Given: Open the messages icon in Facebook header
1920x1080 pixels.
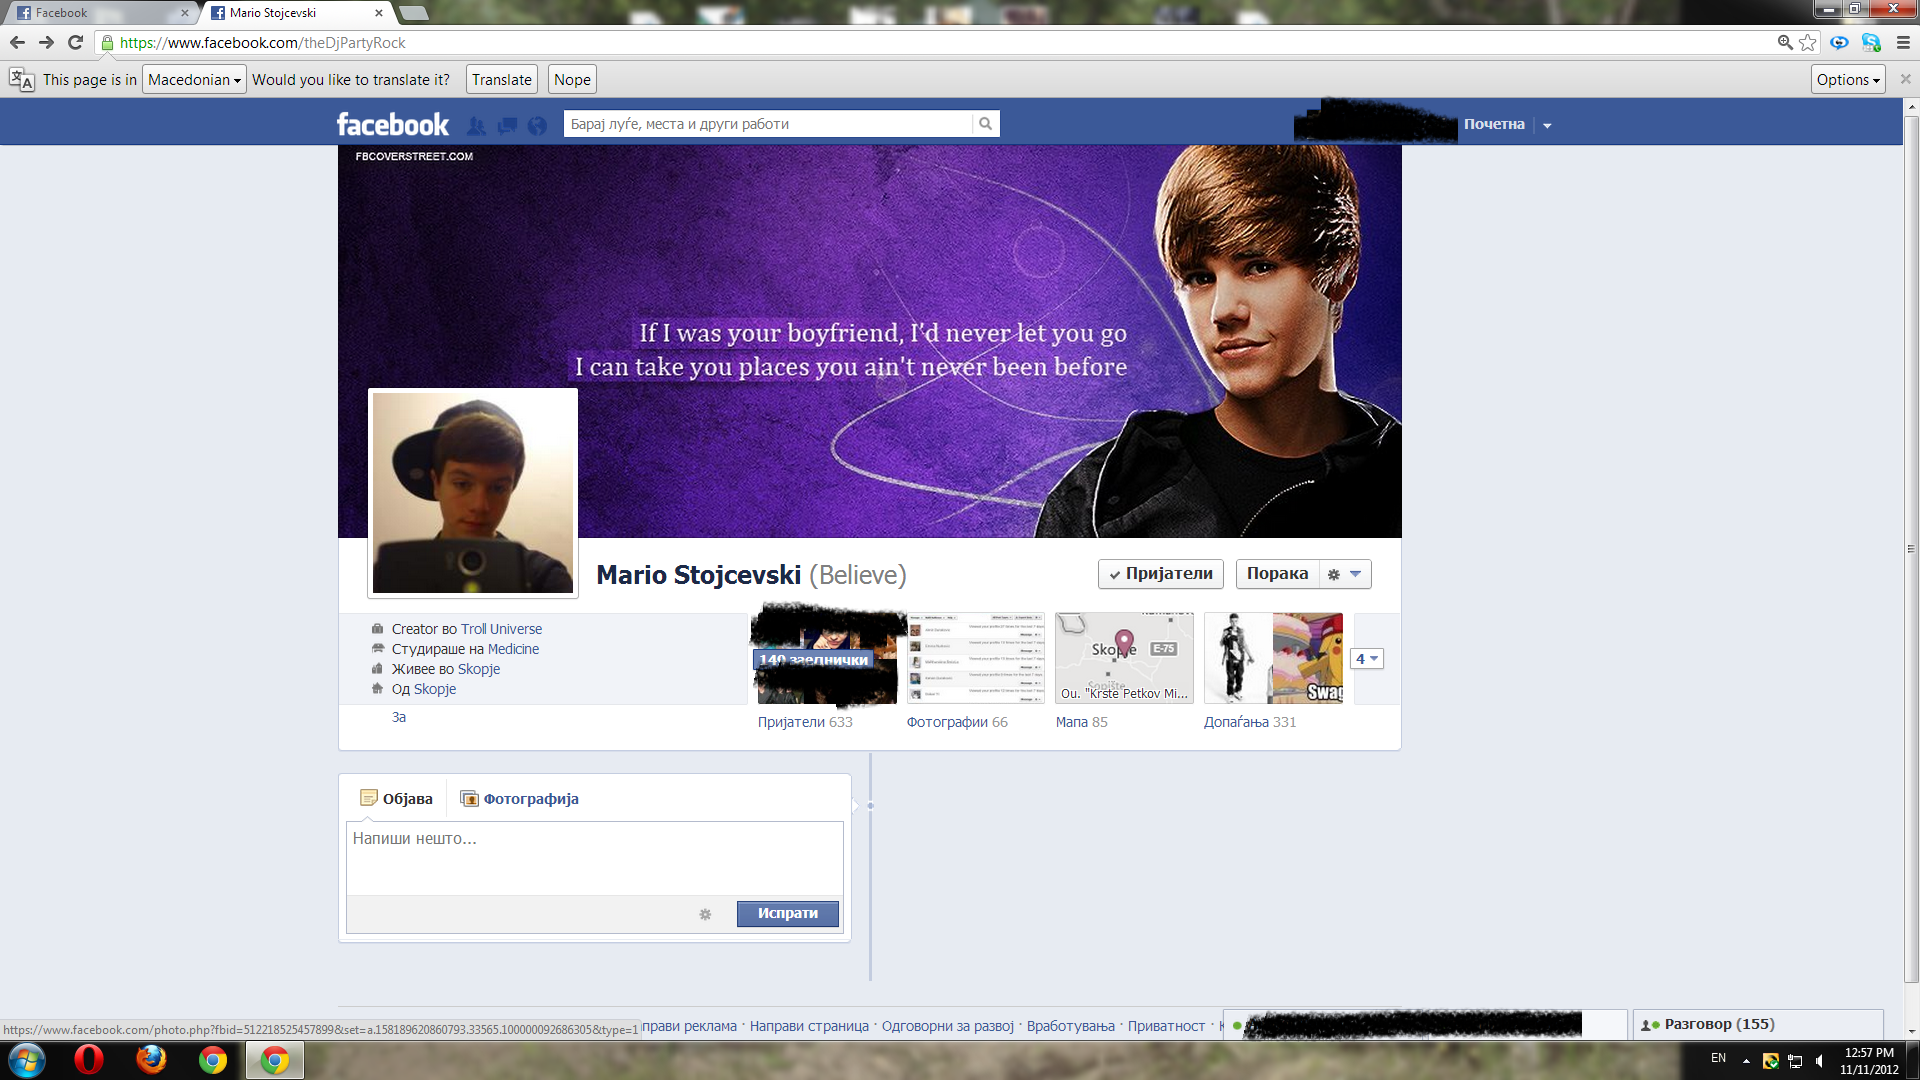Looking at the screenshot, I should [x=508, y=125].
